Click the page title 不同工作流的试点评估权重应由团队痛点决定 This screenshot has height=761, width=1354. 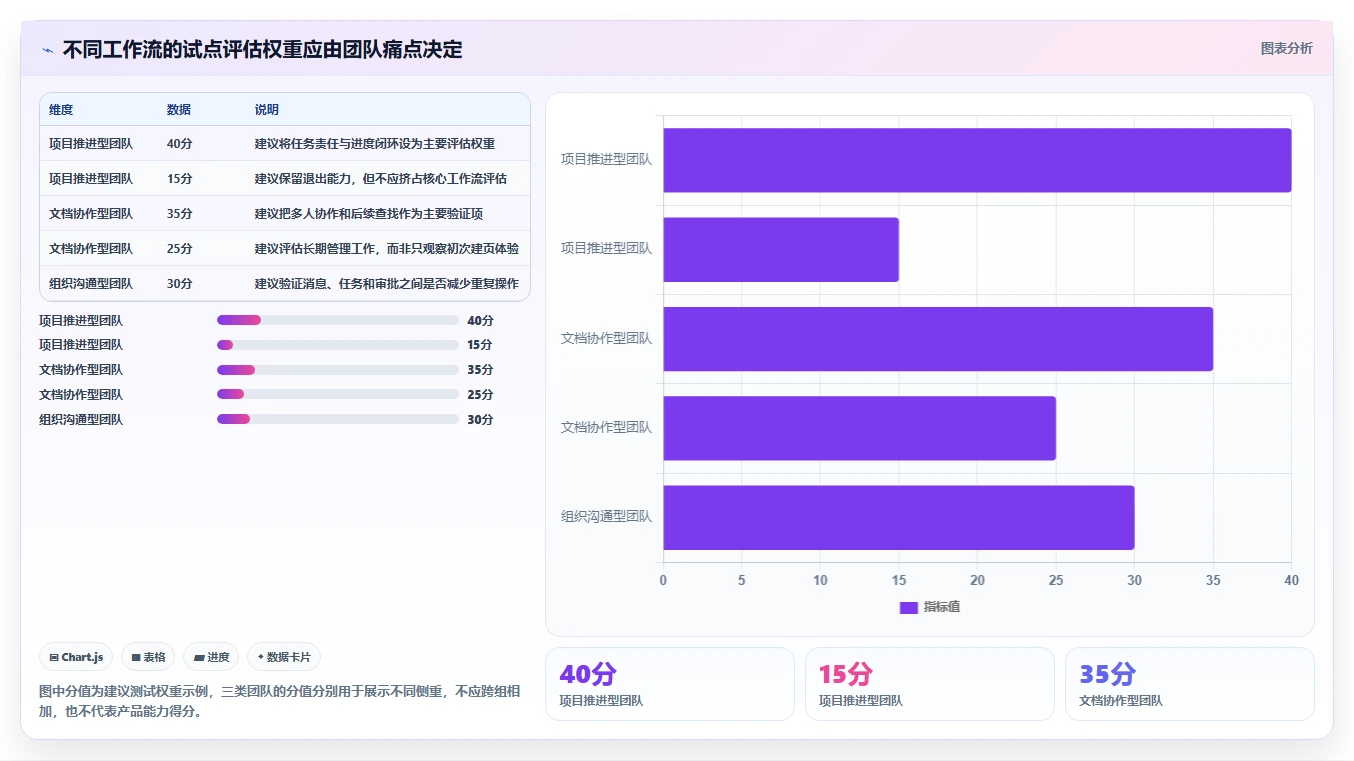[x=263, y=49]
